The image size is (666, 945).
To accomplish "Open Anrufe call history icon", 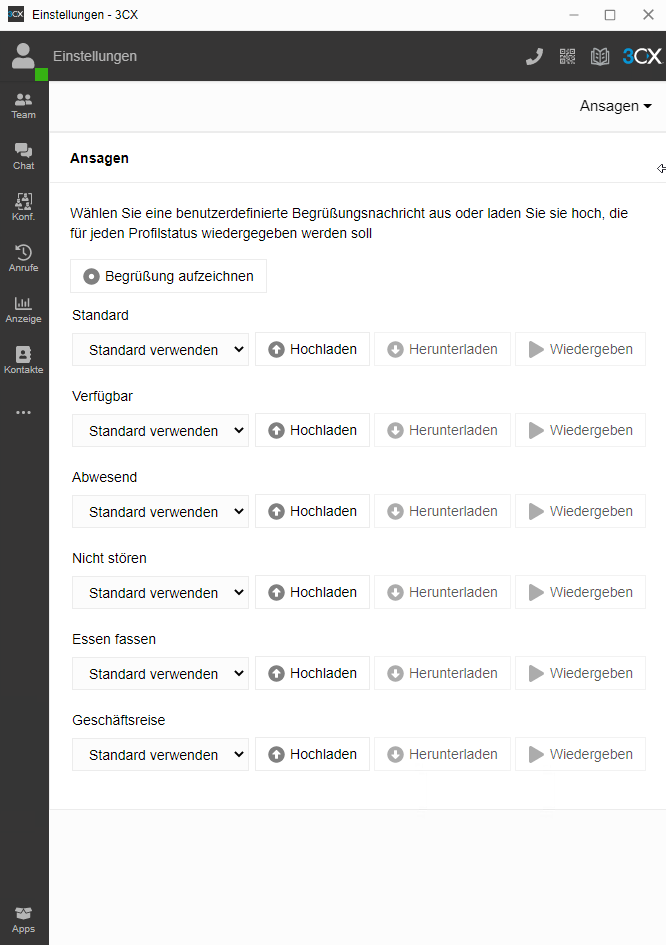I will [23, 257].
